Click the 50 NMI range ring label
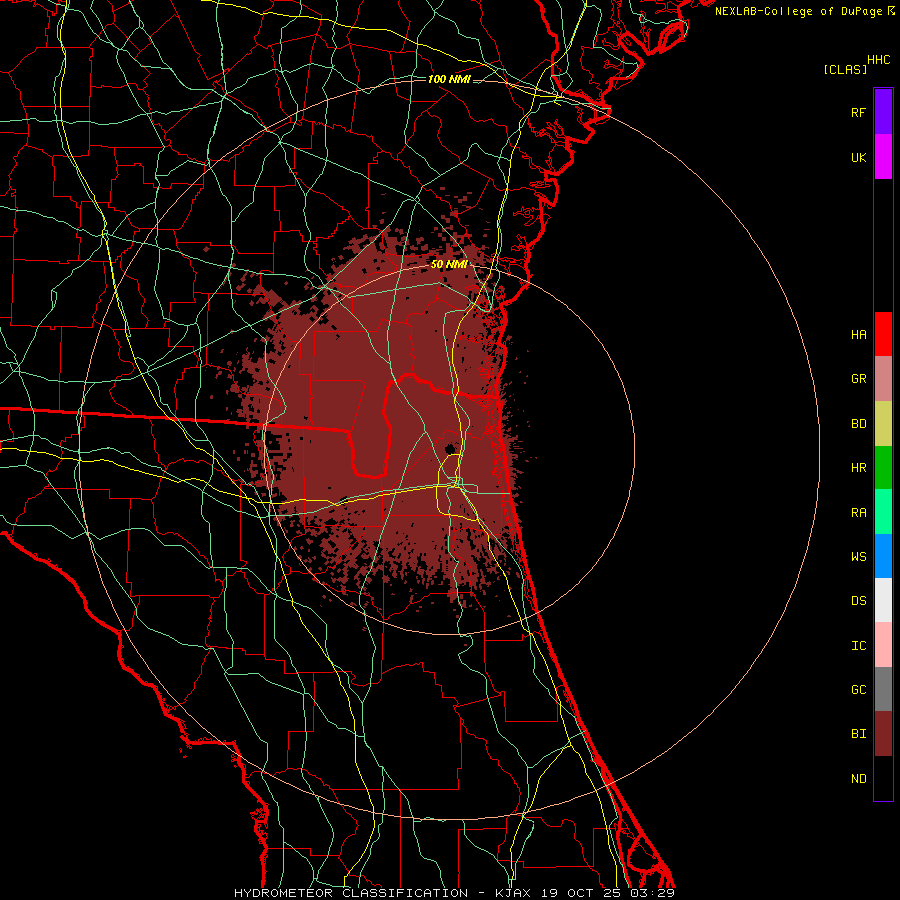 449,264
